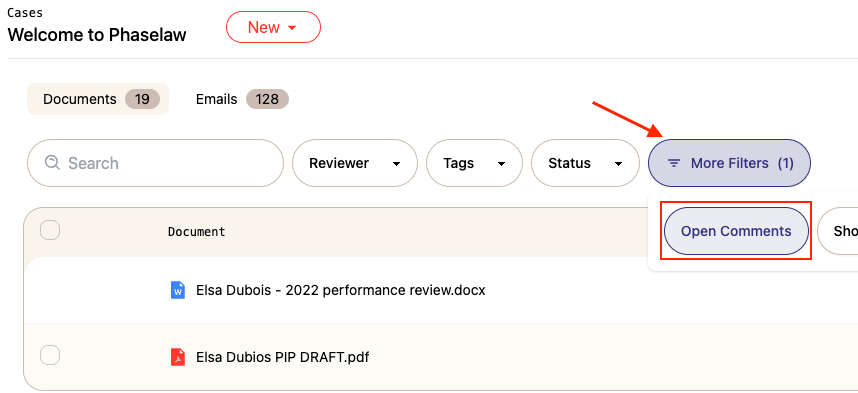
Task: Click the filter lines icon in More Filters
Action: [x=674, y=163]
